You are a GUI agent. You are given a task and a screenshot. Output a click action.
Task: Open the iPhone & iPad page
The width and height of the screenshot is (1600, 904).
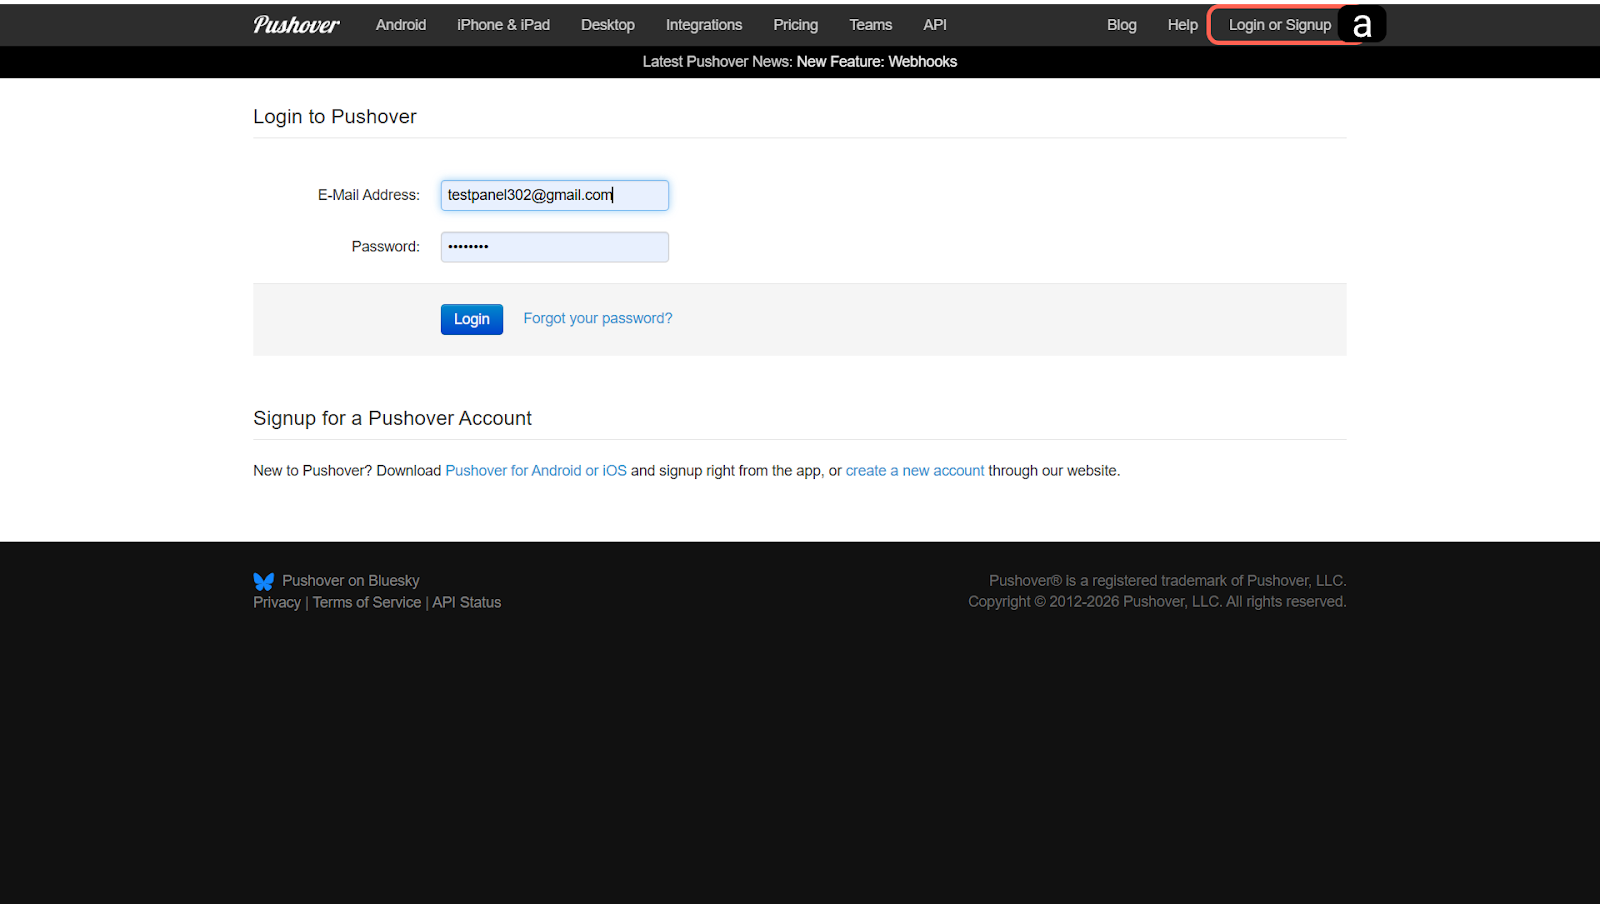click(x=503, y=25)
